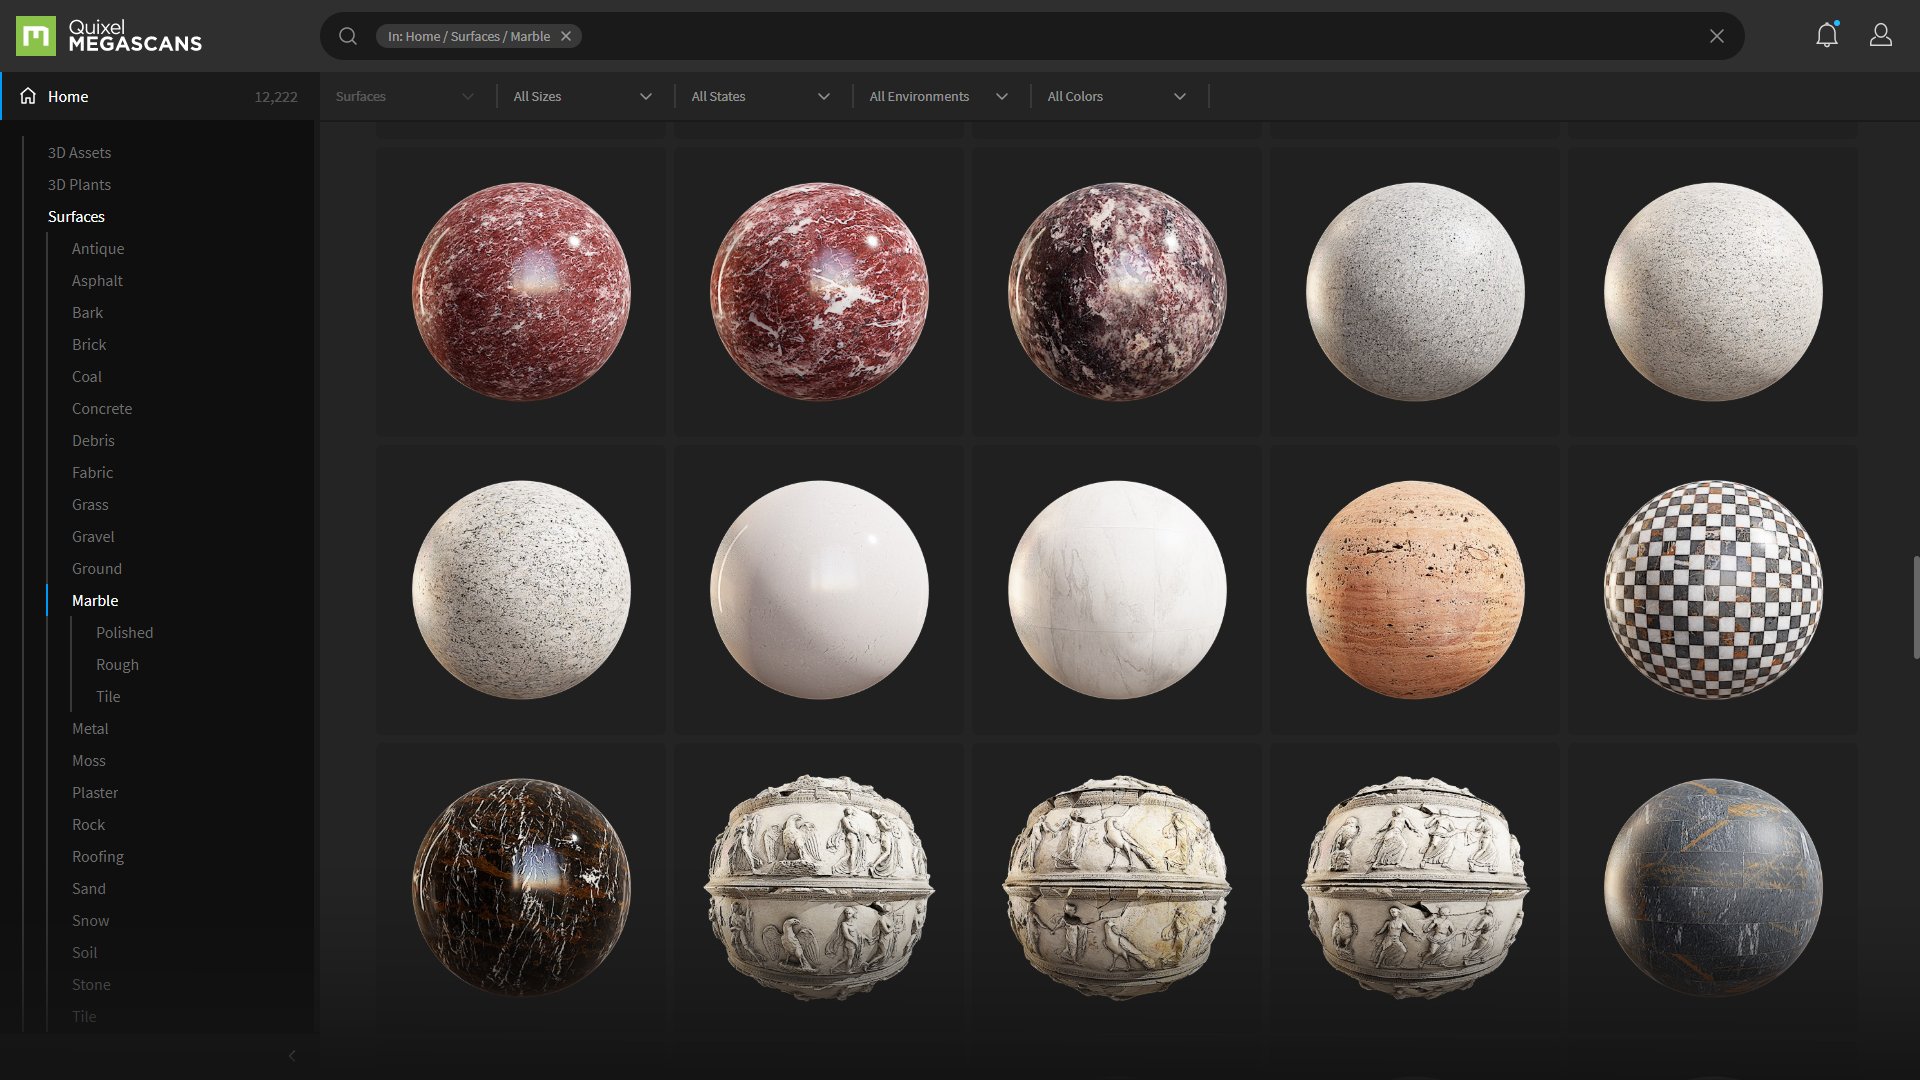This screenshot has height=1080, width=1920.
Task: Clear the search bar with the X icon
Action: point(1716,36)
